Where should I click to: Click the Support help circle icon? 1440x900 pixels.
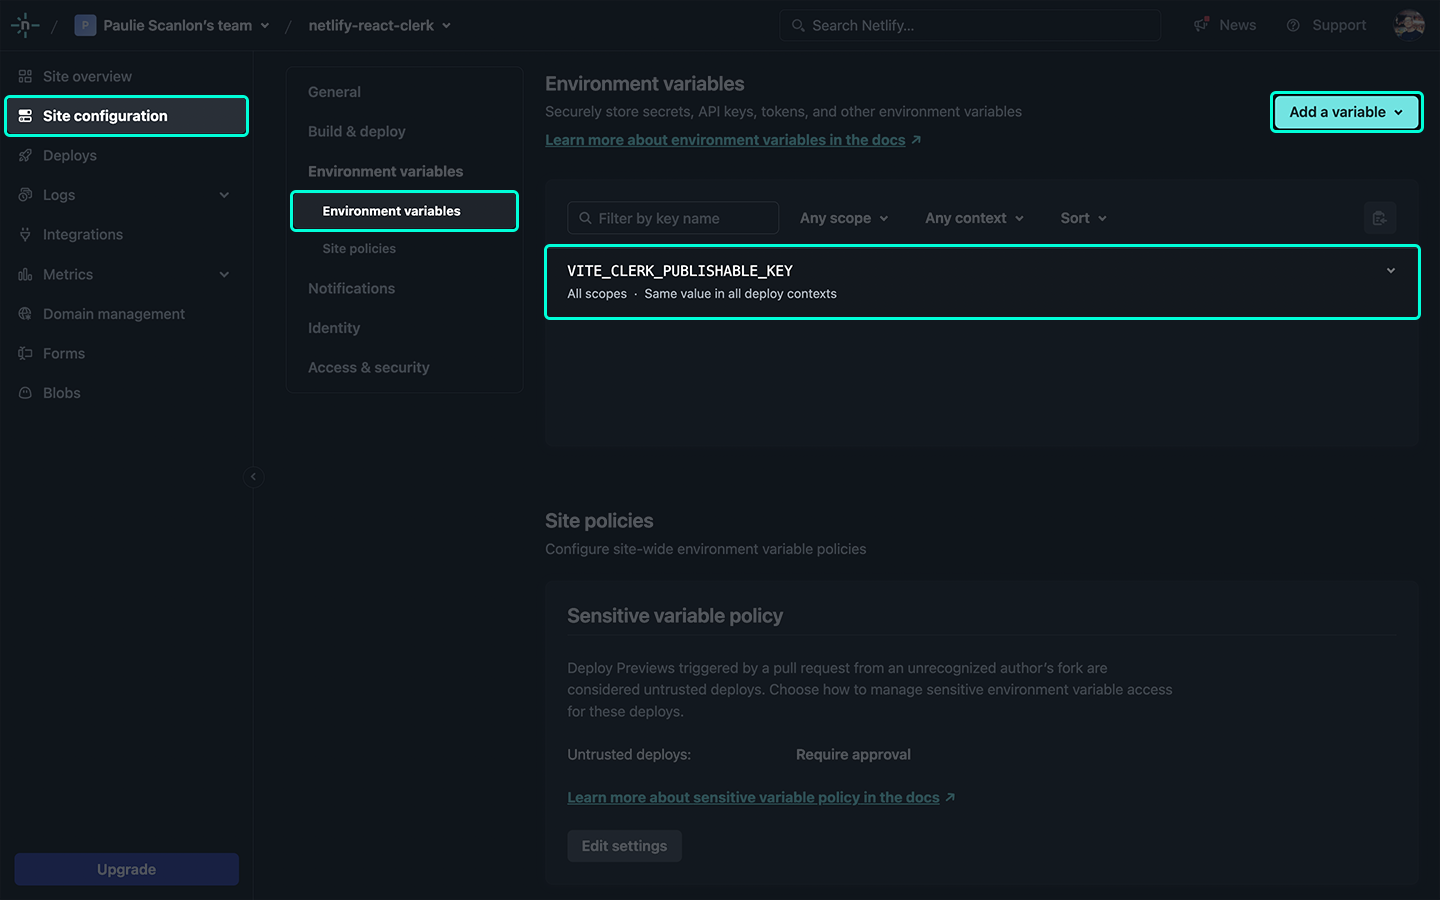[1293, 25]
